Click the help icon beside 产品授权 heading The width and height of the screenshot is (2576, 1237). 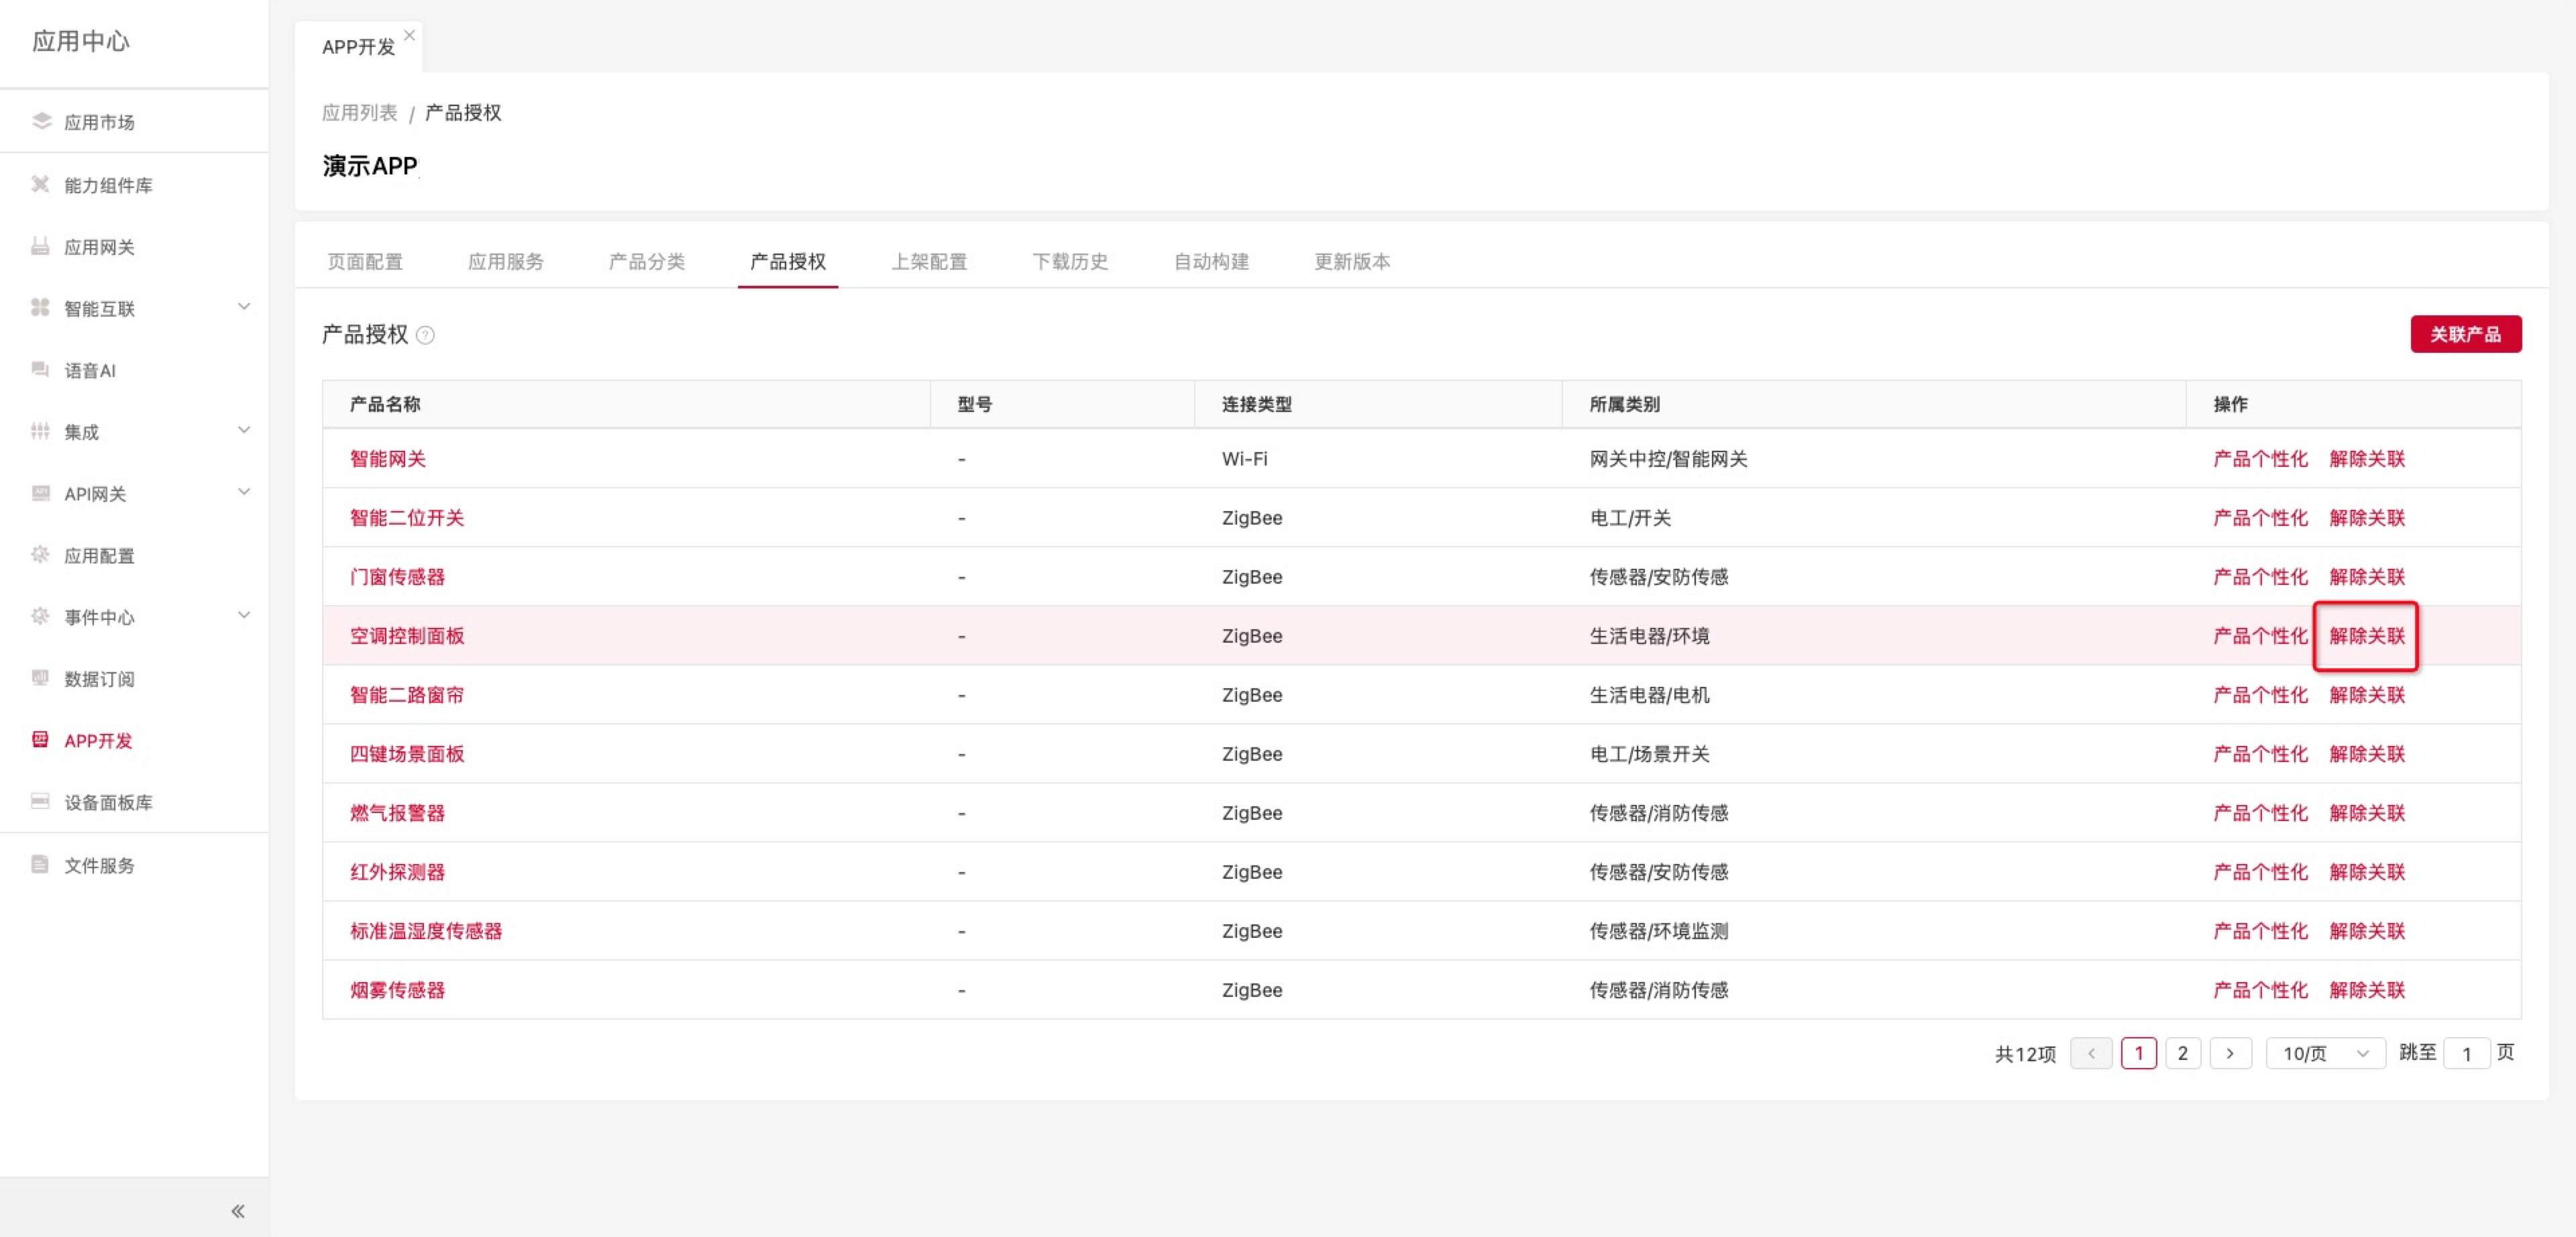click(425, 335)
